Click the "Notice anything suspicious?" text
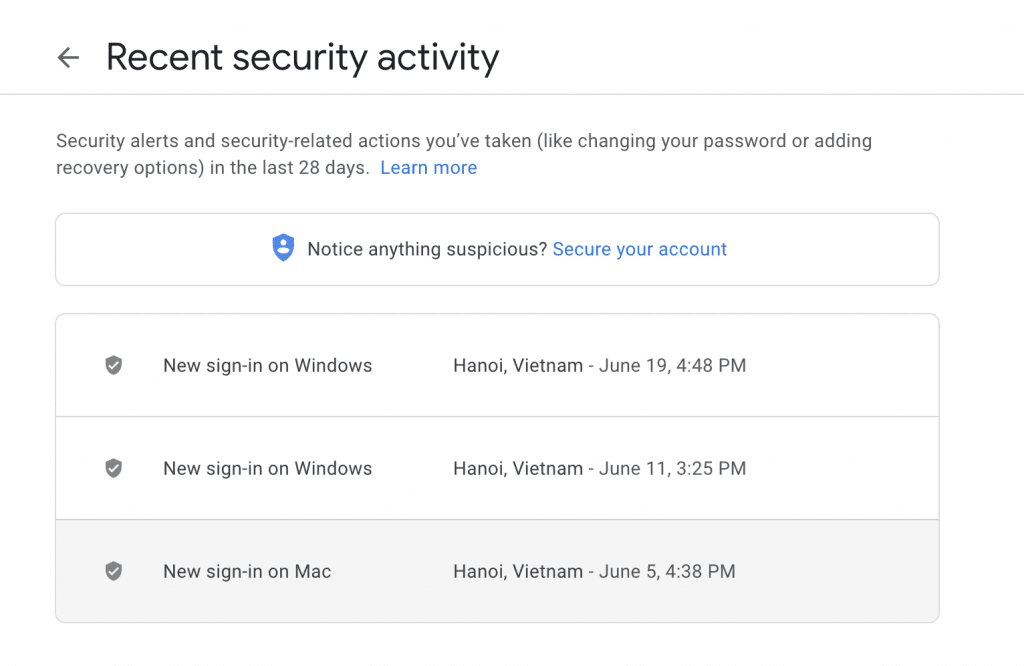1024x666 pixels. coord(427,249)
